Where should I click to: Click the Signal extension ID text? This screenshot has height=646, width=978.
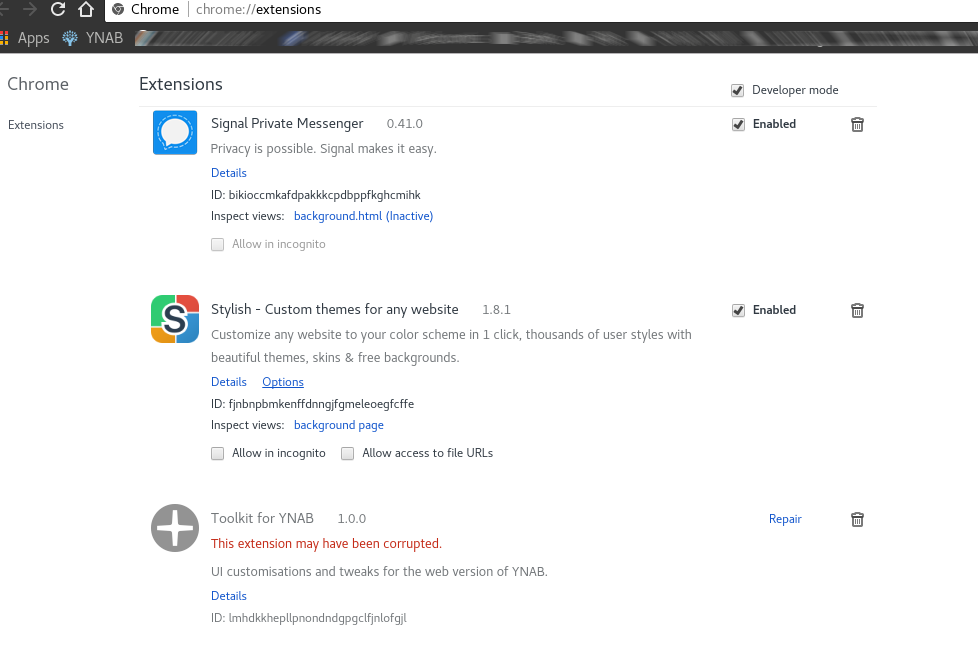click(316, 195)
